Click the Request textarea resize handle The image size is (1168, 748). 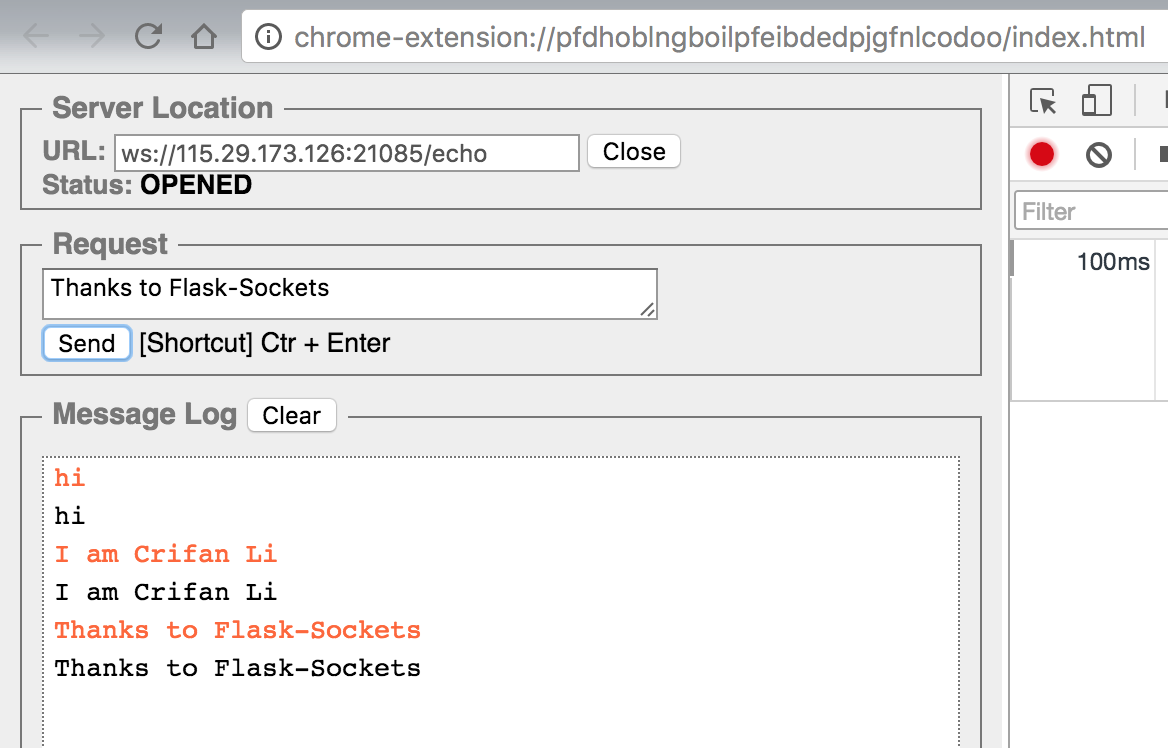click(649, 311)
